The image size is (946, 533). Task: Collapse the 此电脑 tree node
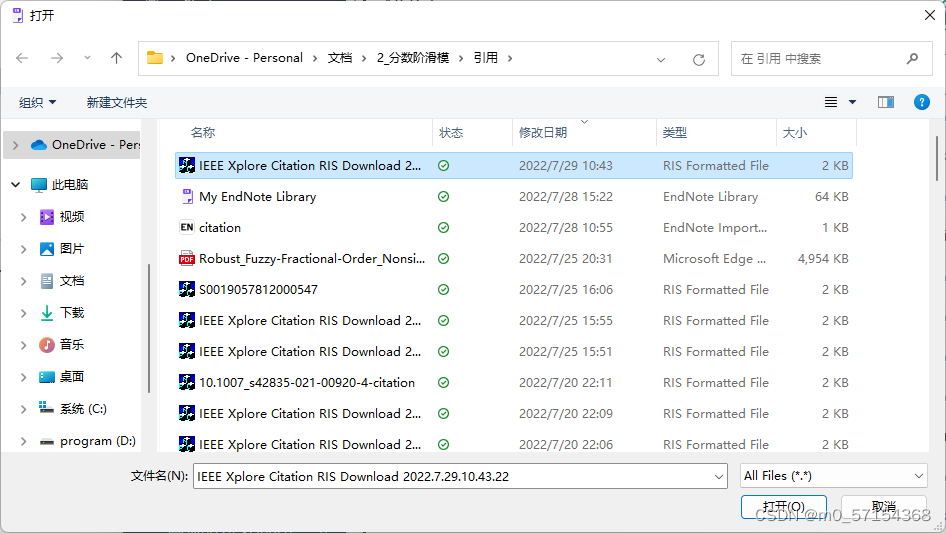15,185
